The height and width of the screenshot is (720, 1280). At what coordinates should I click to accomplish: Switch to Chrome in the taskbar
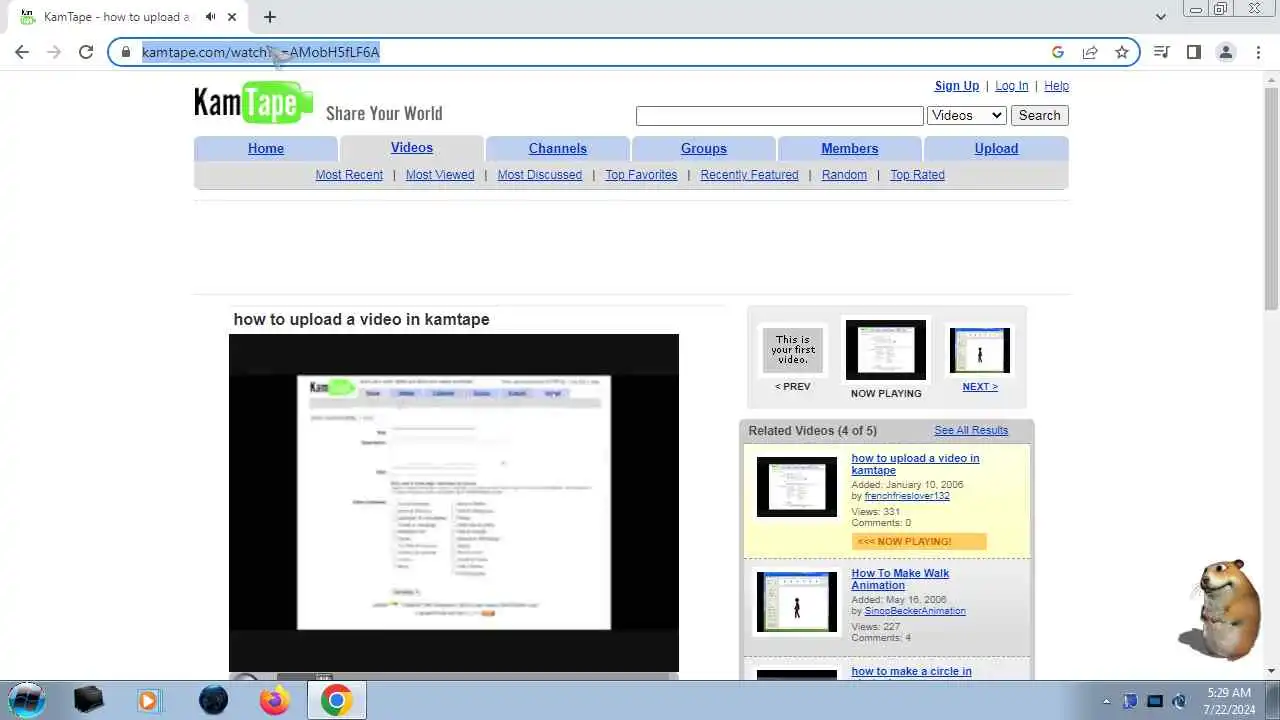click(x=336, y=700)
